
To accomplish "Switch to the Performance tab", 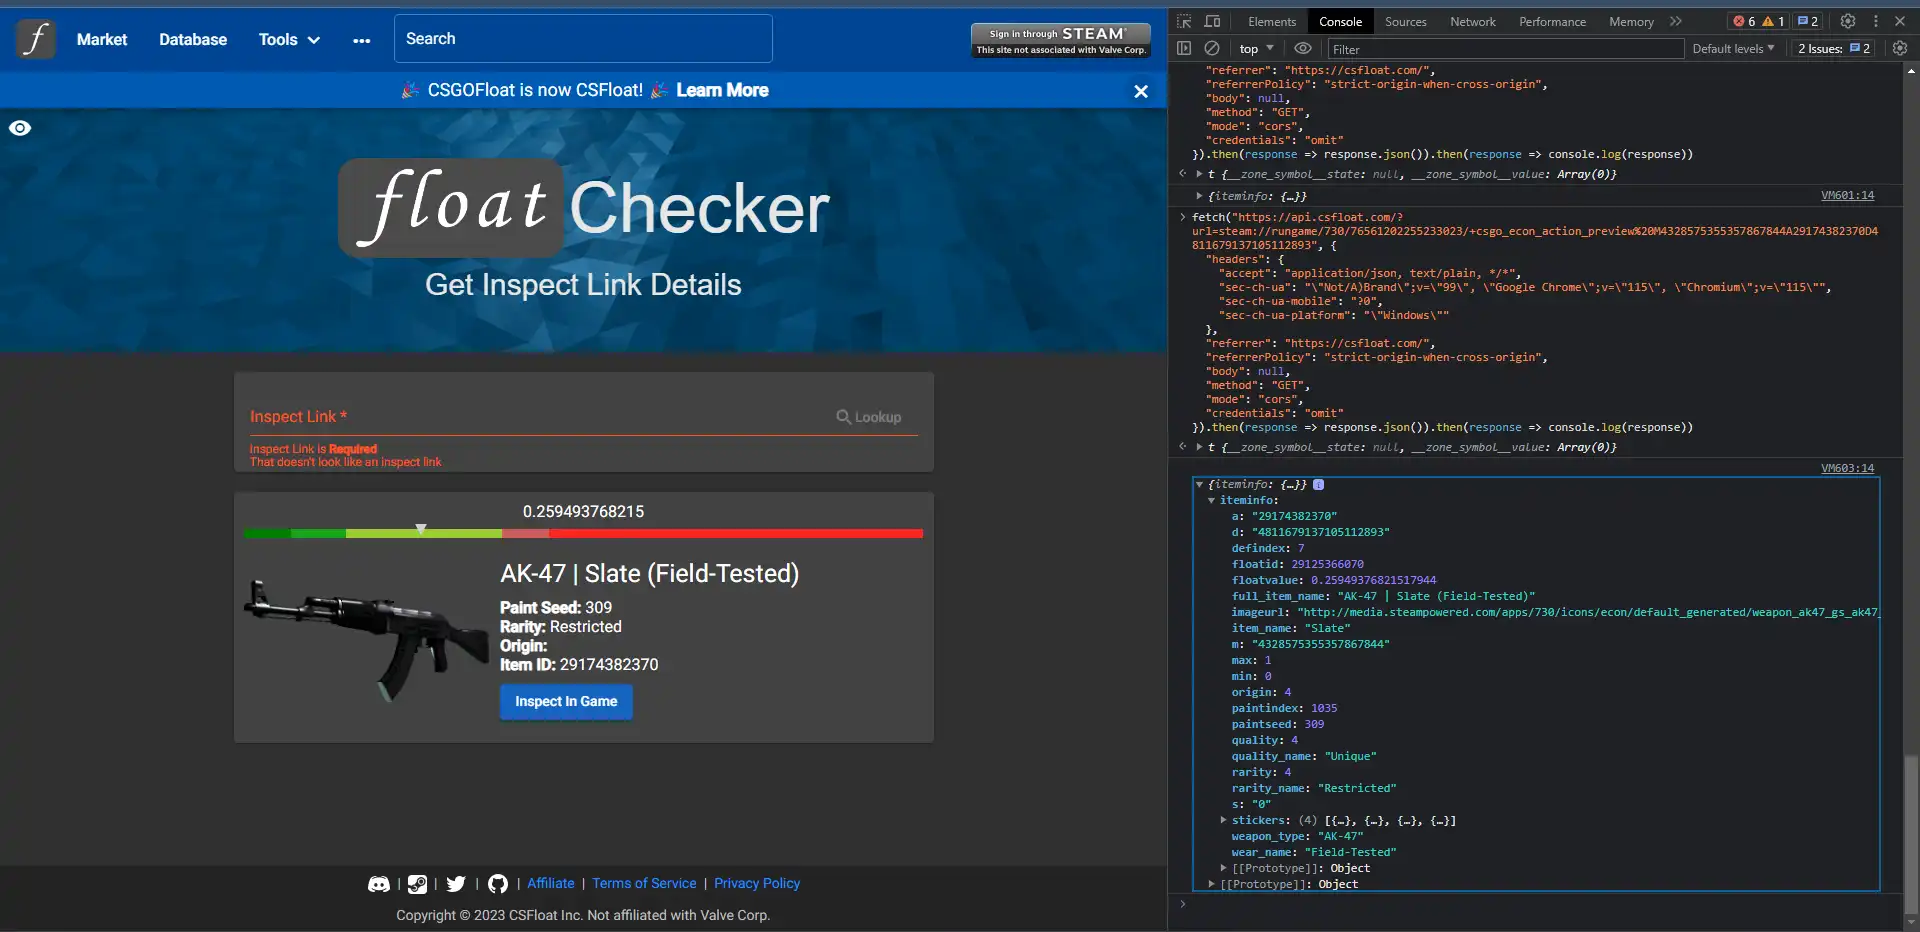I will pyautogui.click(x=1552, y=21).
